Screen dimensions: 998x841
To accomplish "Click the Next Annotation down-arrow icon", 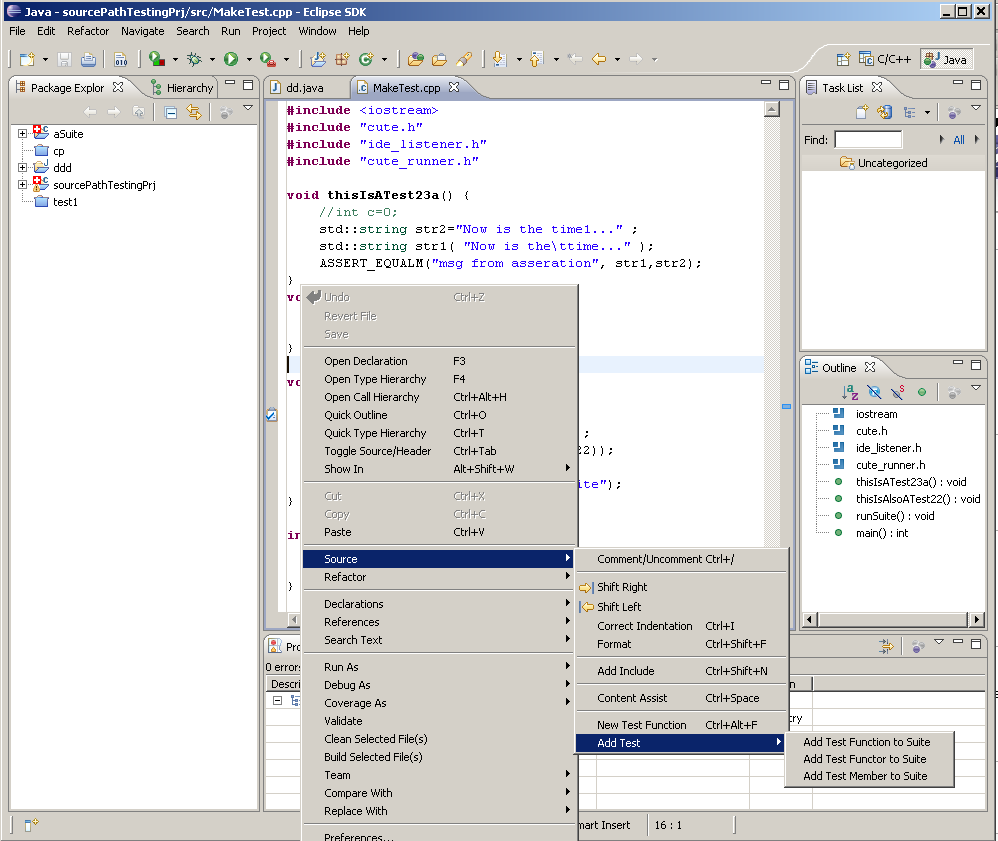I will pos(500,59).
